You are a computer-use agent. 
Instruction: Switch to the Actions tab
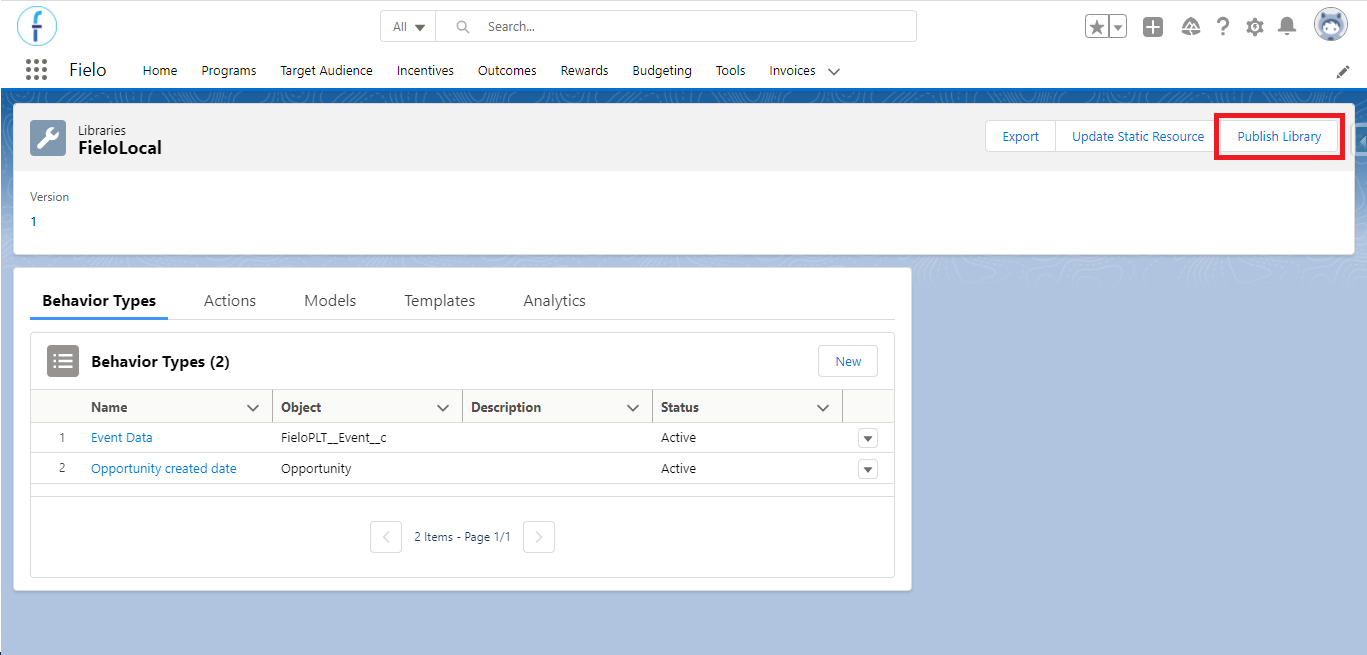tap(230, 300)
